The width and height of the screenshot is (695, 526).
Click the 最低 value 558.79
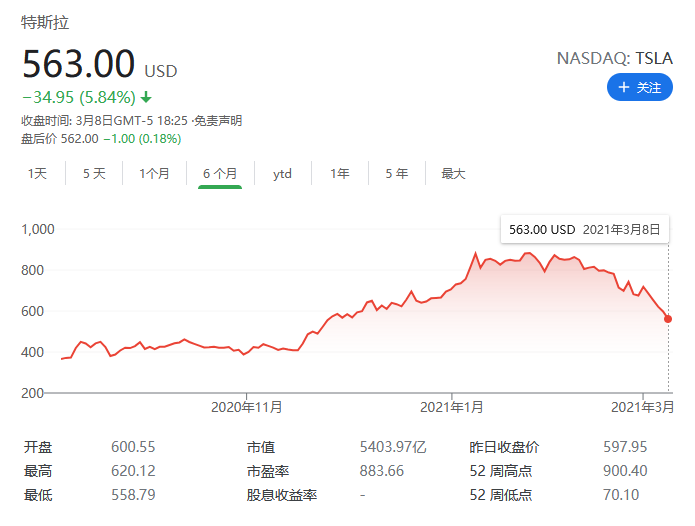tap(133, 495)
